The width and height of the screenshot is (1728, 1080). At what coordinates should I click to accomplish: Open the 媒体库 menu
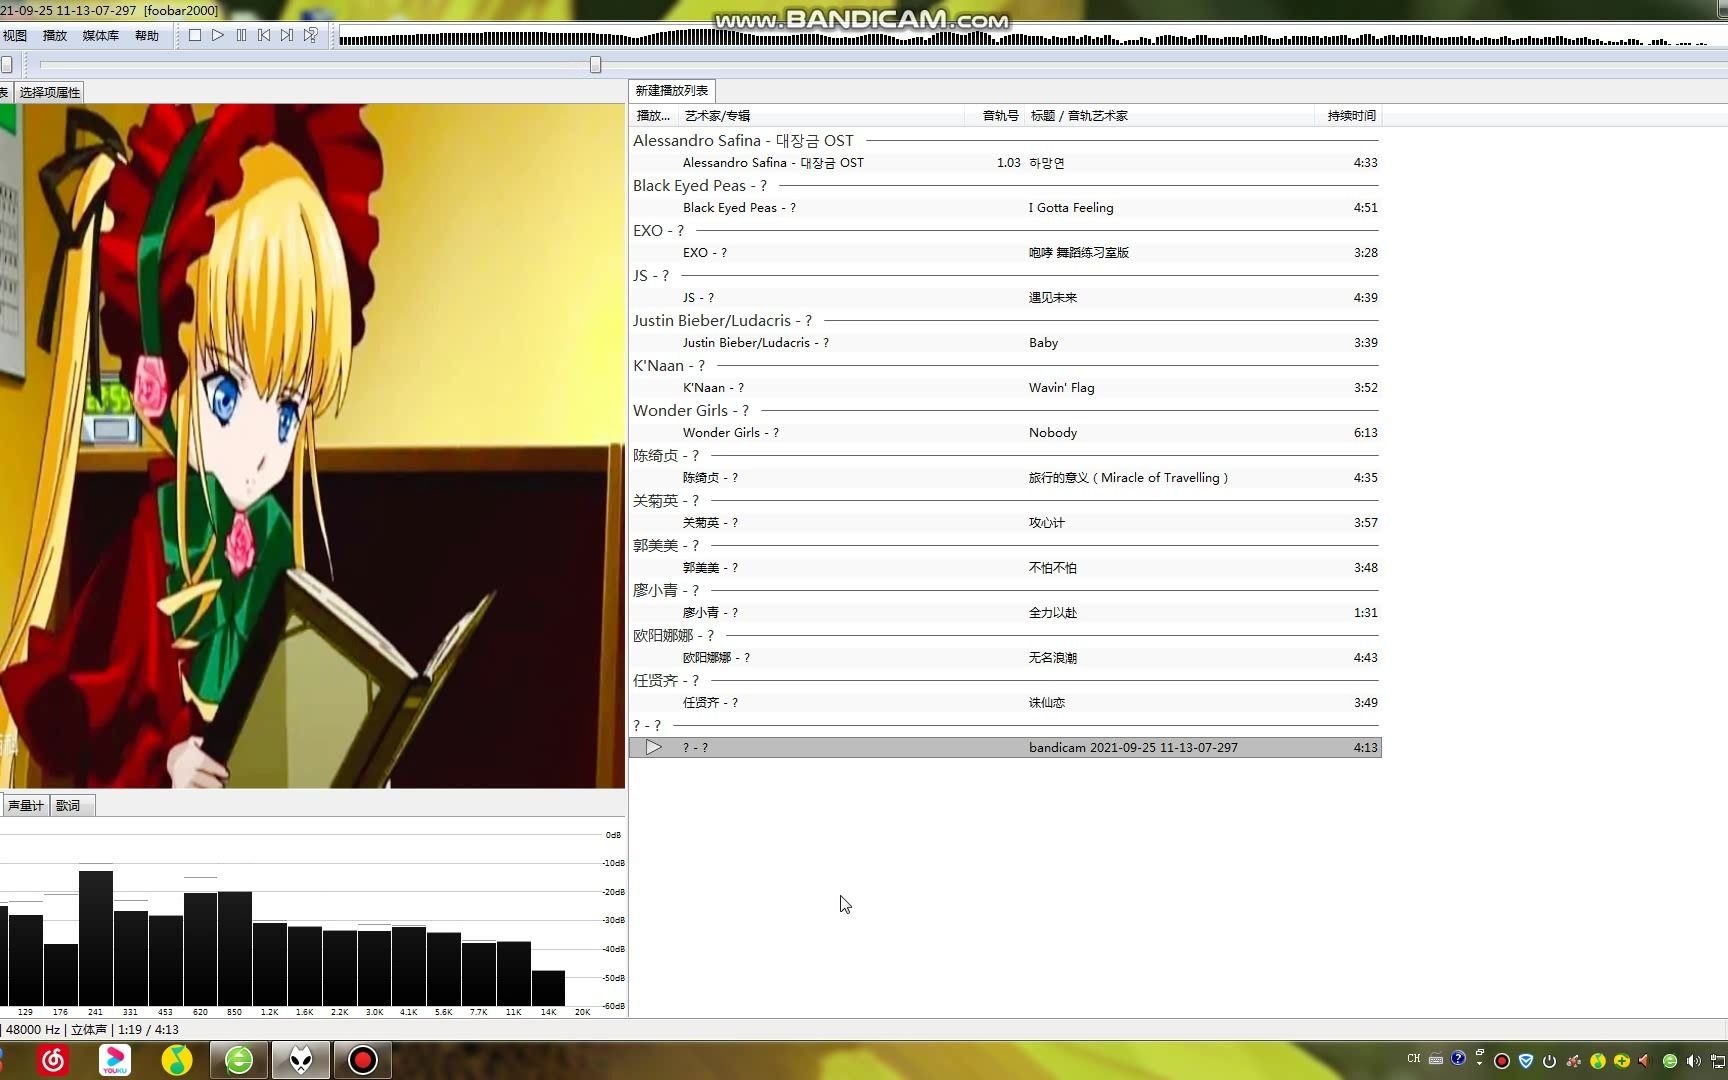coord(100,35)
